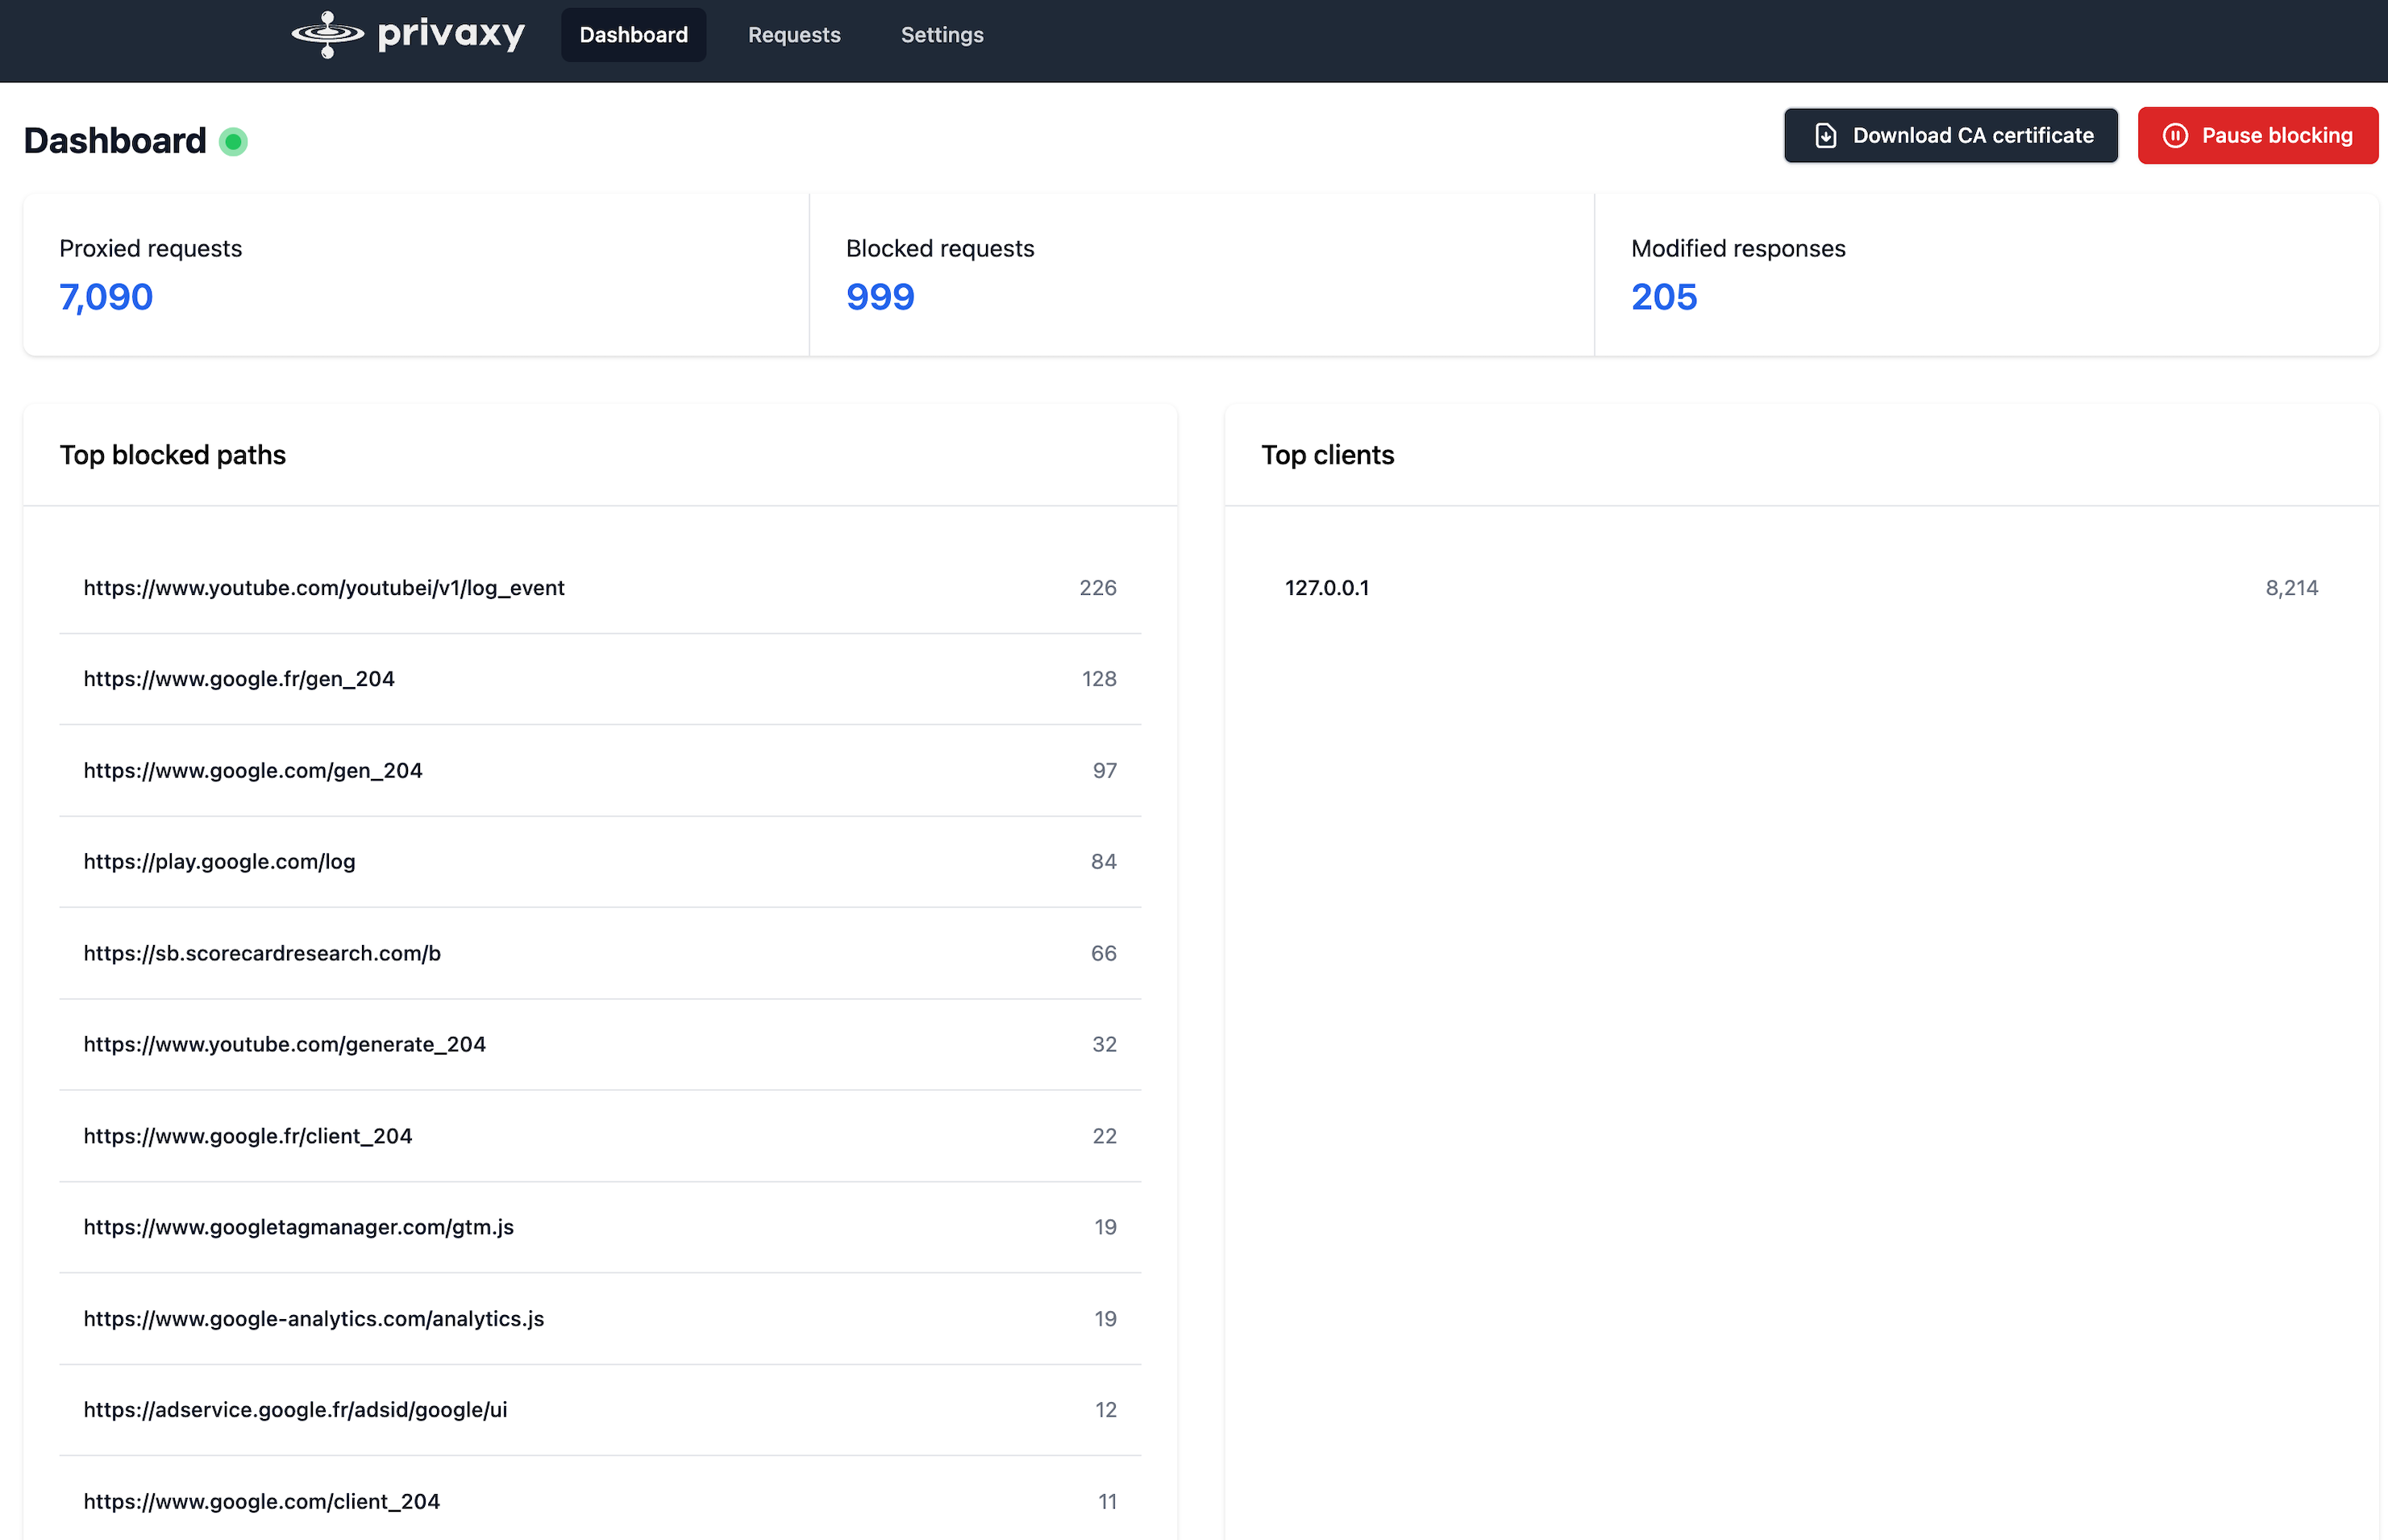
Task: Click the Modified responses count 205
Action: [1664, 297]
